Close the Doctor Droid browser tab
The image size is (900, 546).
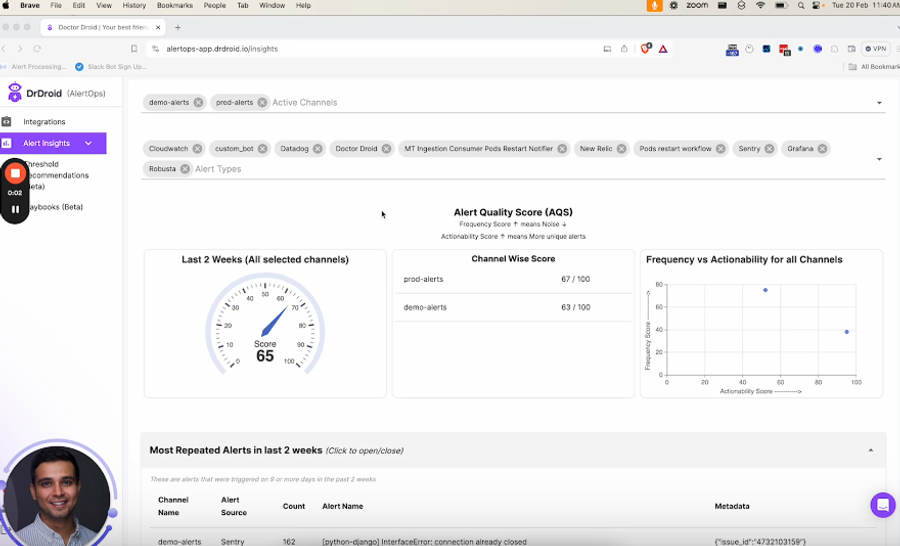[158, 27]
